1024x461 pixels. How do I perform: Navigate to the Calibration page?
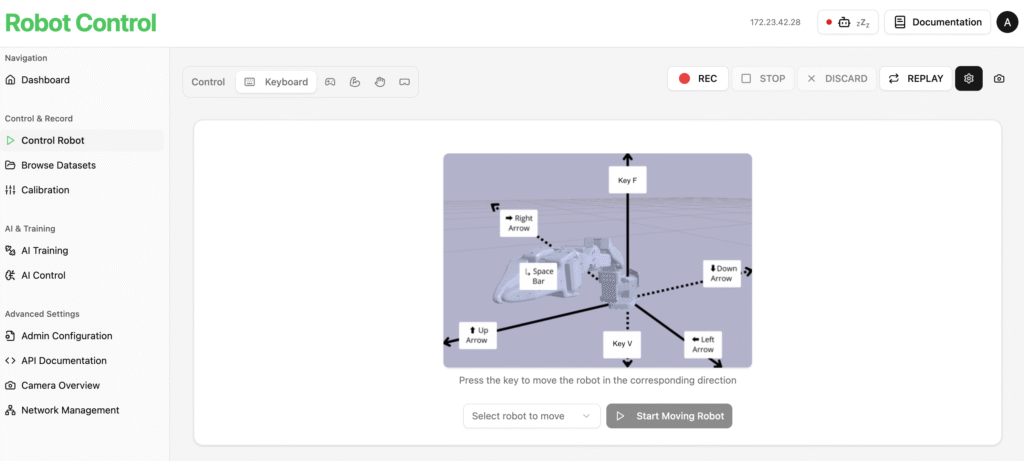pyautogui.click(x=45, y=190)
